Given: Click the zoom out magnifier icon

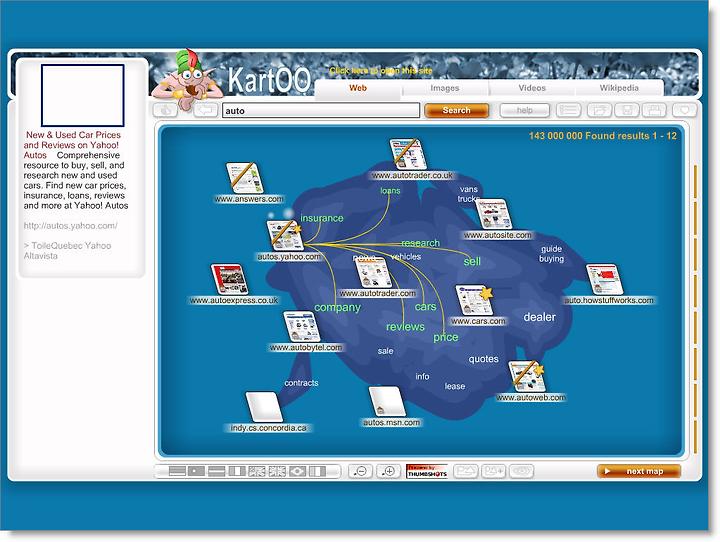Looking at the screenshot, I should click(x=360, y=471).
